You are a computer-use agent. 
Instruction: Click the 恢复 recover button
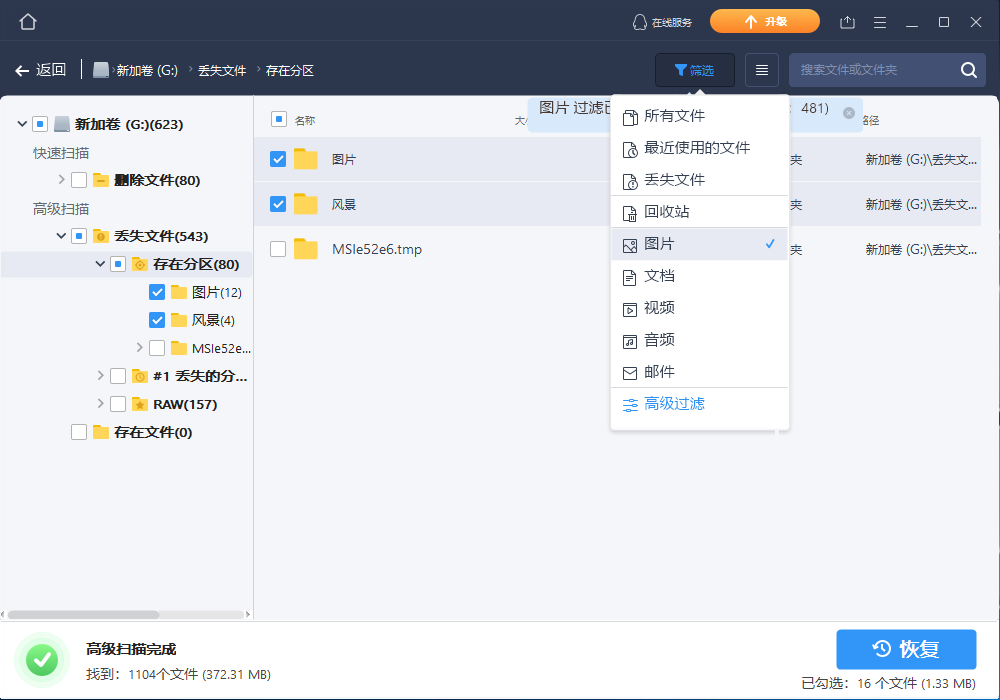coord(905,649)
